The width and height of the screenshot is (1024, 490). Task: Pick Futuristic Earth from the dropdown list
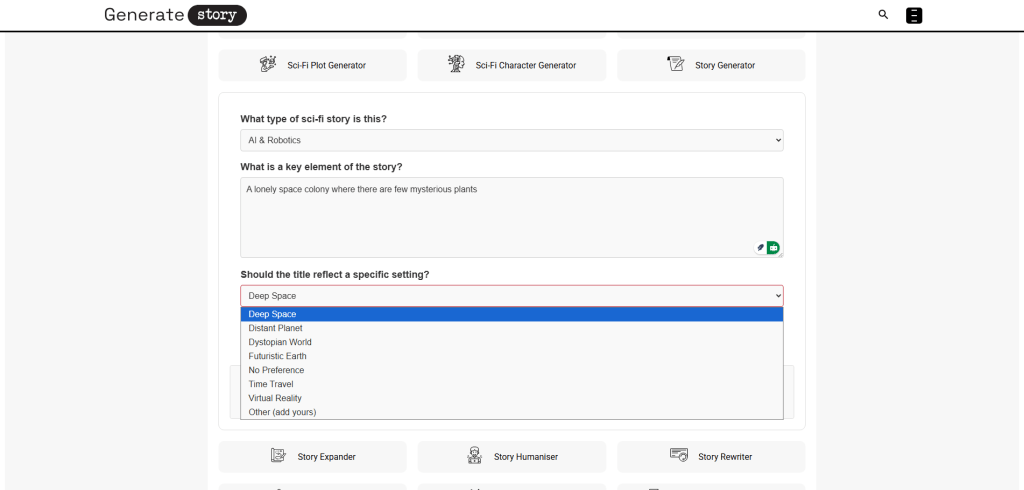tap(277, 356)
